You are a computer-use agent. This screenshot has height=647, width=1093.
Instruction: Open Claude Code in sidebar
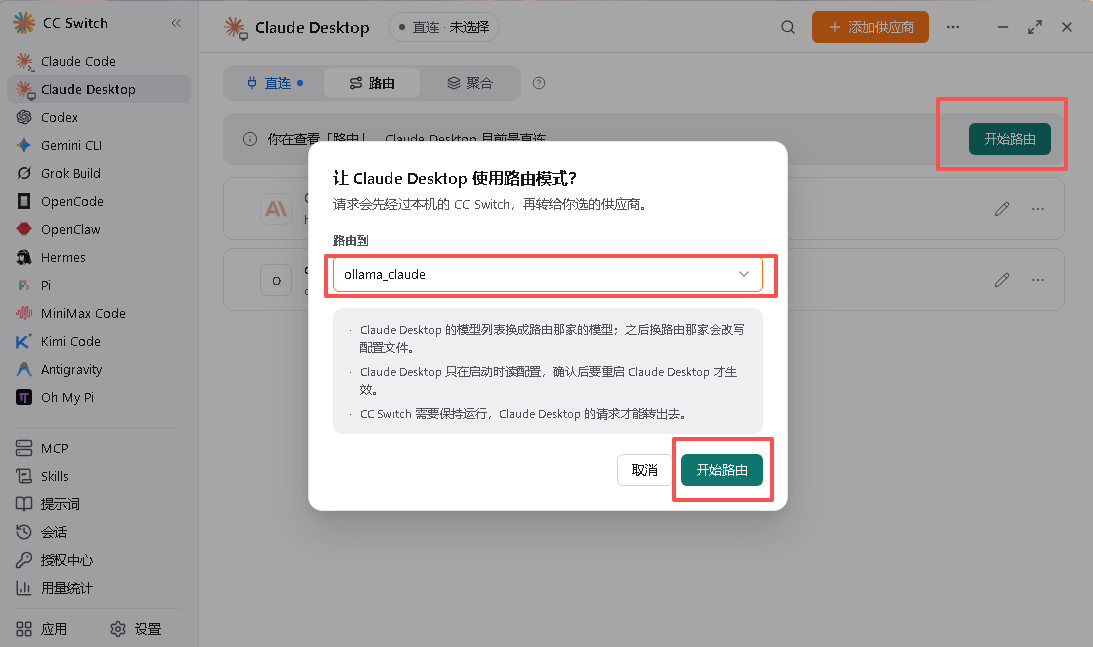coord(98,61)
